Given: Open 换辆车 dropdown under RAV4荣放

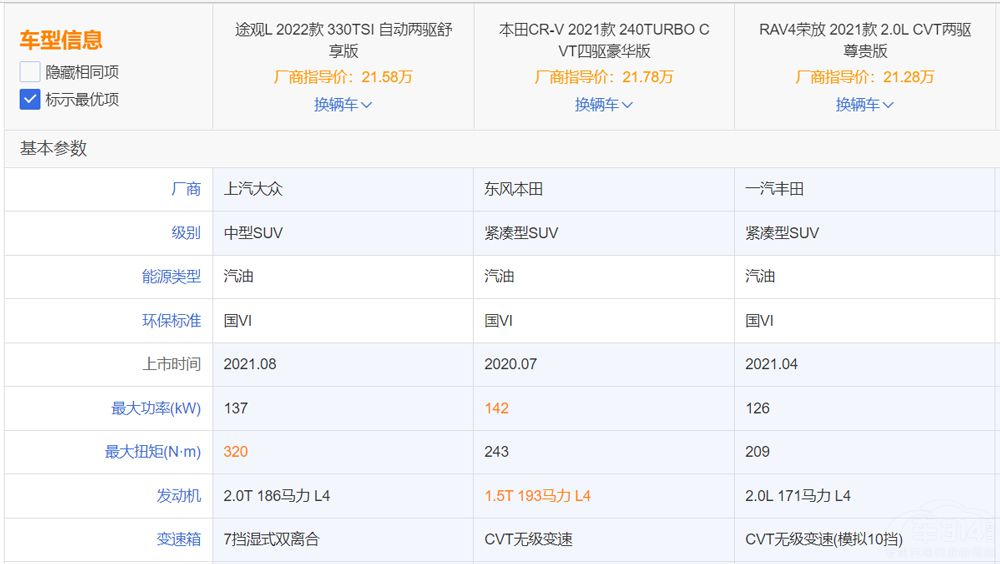Looking at the screenshot, I should (x=865, y=104).
